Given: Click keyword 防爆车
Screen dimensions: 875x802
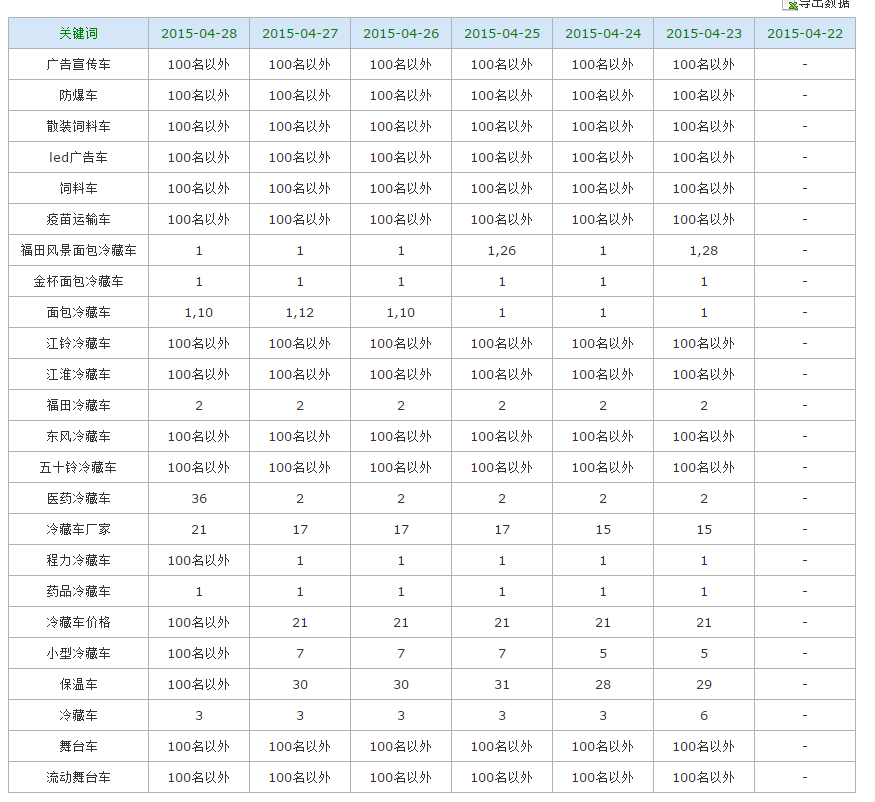Looking at the screenshot, I should point(79,95).
